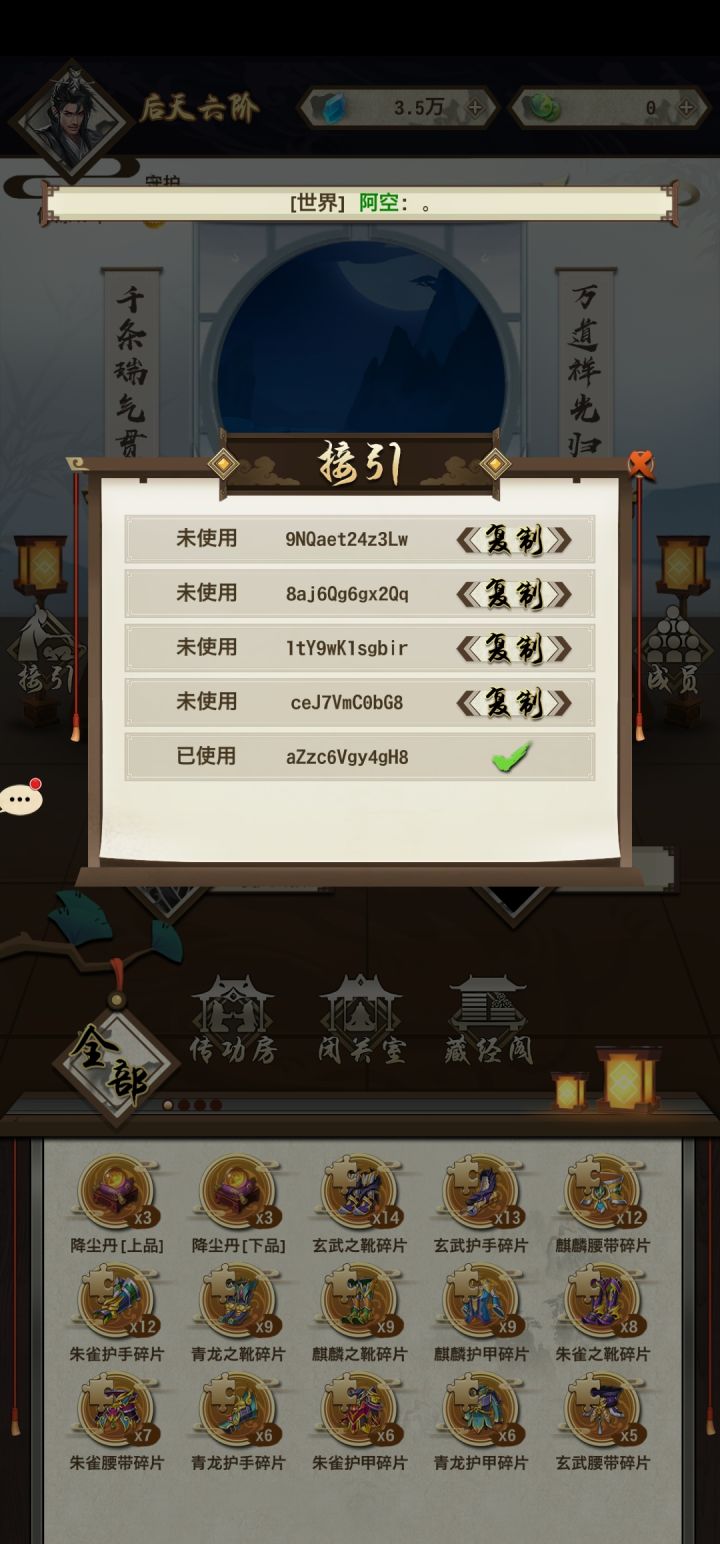Click the green checkmark on used code

[511, 757]
